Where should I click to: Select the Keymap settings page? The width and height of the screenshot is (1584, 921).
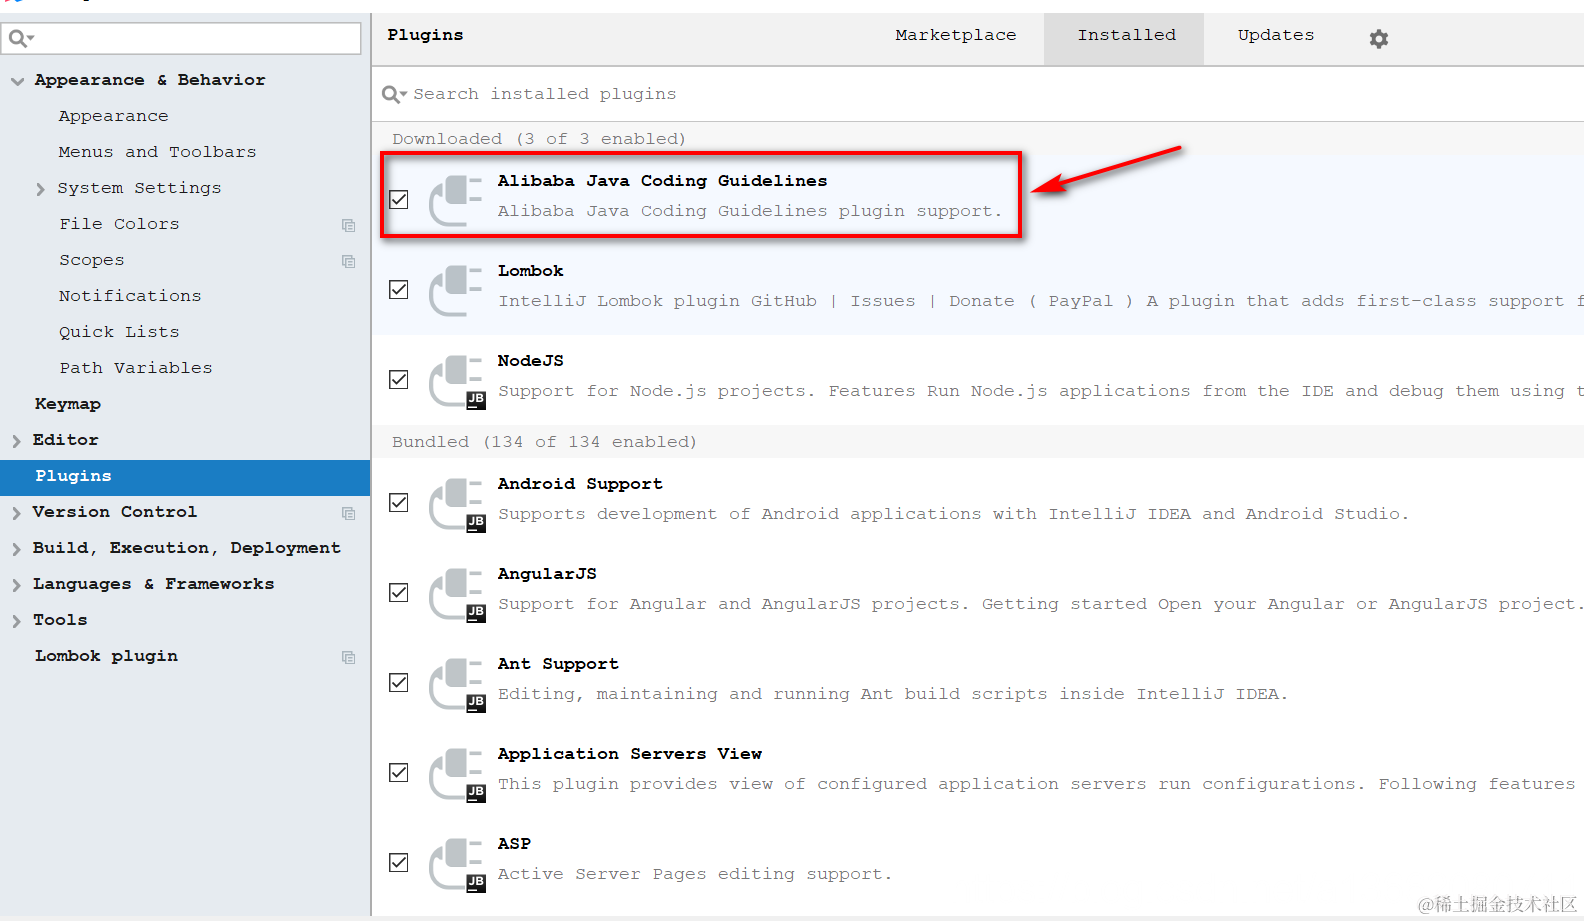click(68, 404)
